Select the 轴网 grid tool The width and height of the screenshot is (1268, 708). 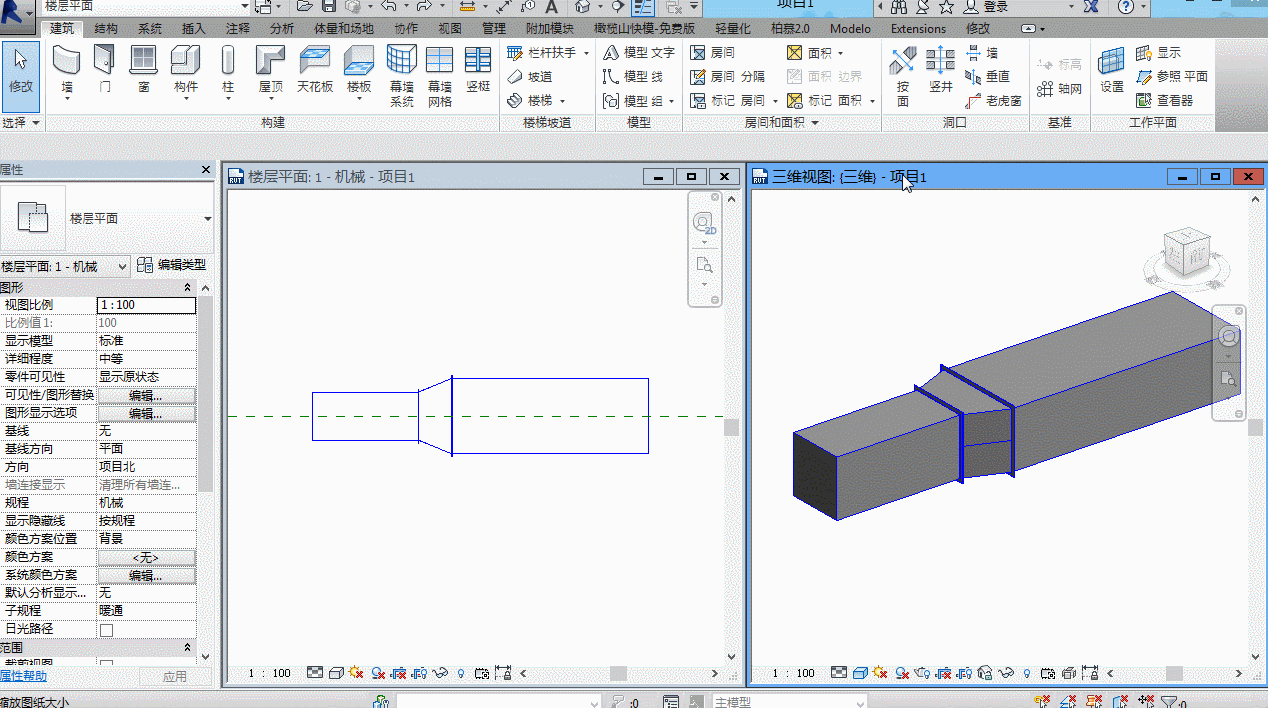pos(1060,89)
